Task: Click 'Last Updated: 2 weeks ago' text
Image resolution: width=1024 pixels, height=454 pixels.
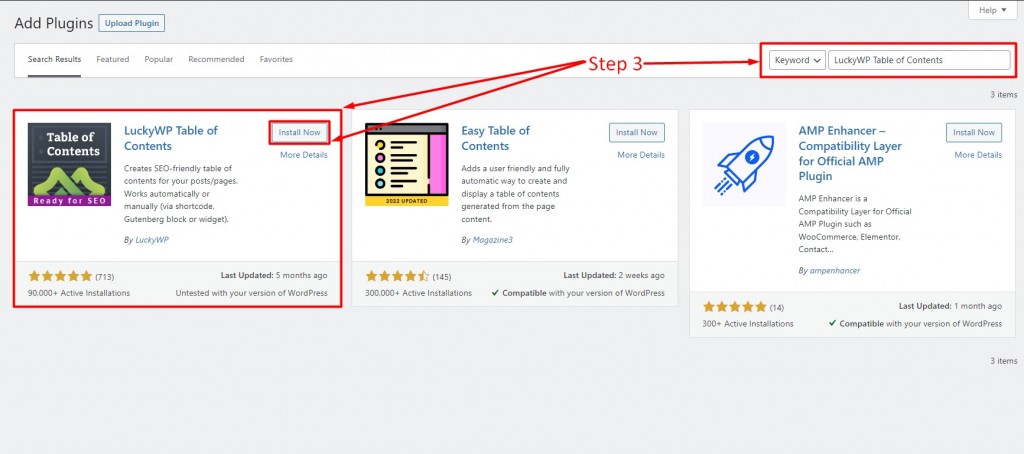Action: point(614,276)
